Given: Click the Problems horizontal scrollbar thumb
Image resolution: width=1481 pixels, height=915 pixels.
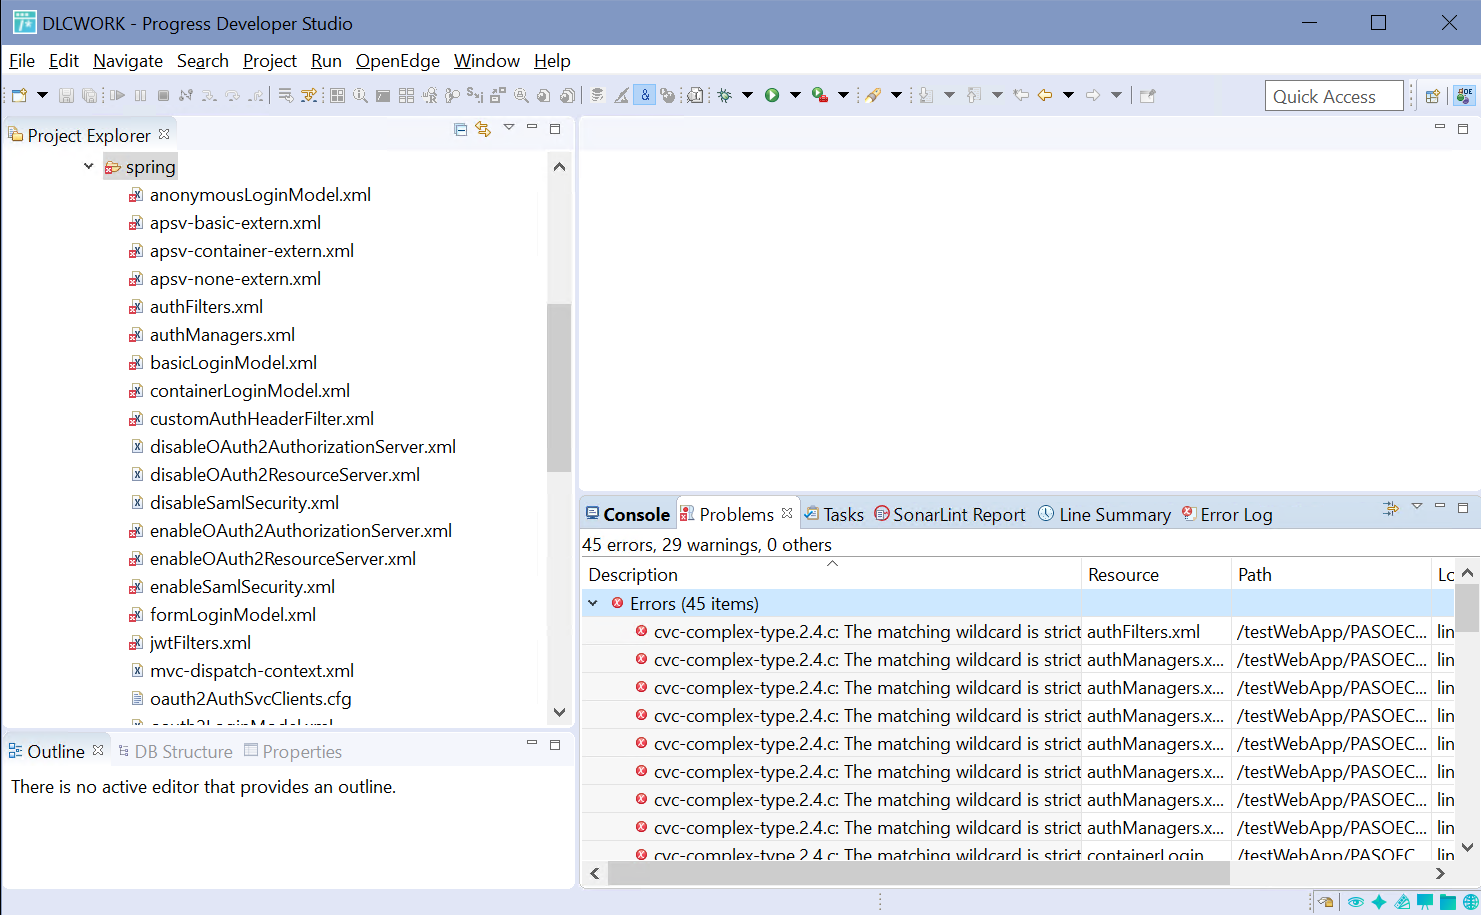Looking at the screenshot, I should point(918,873).
